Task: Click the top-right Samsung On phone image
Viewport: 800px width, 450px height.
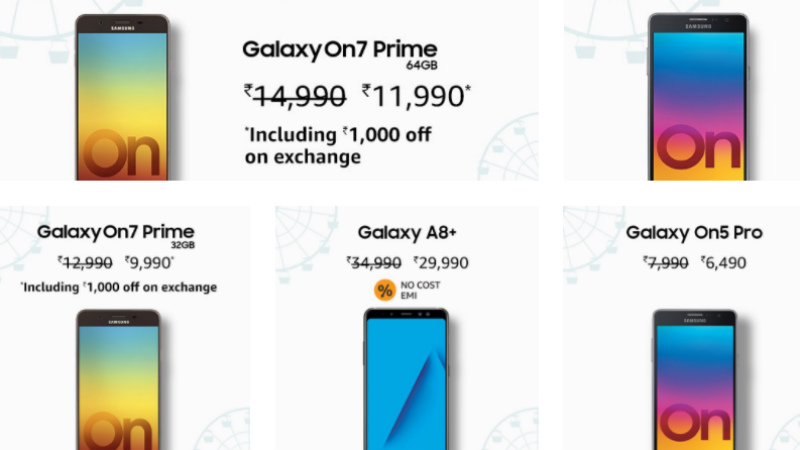Action: [x=698, y=97]
